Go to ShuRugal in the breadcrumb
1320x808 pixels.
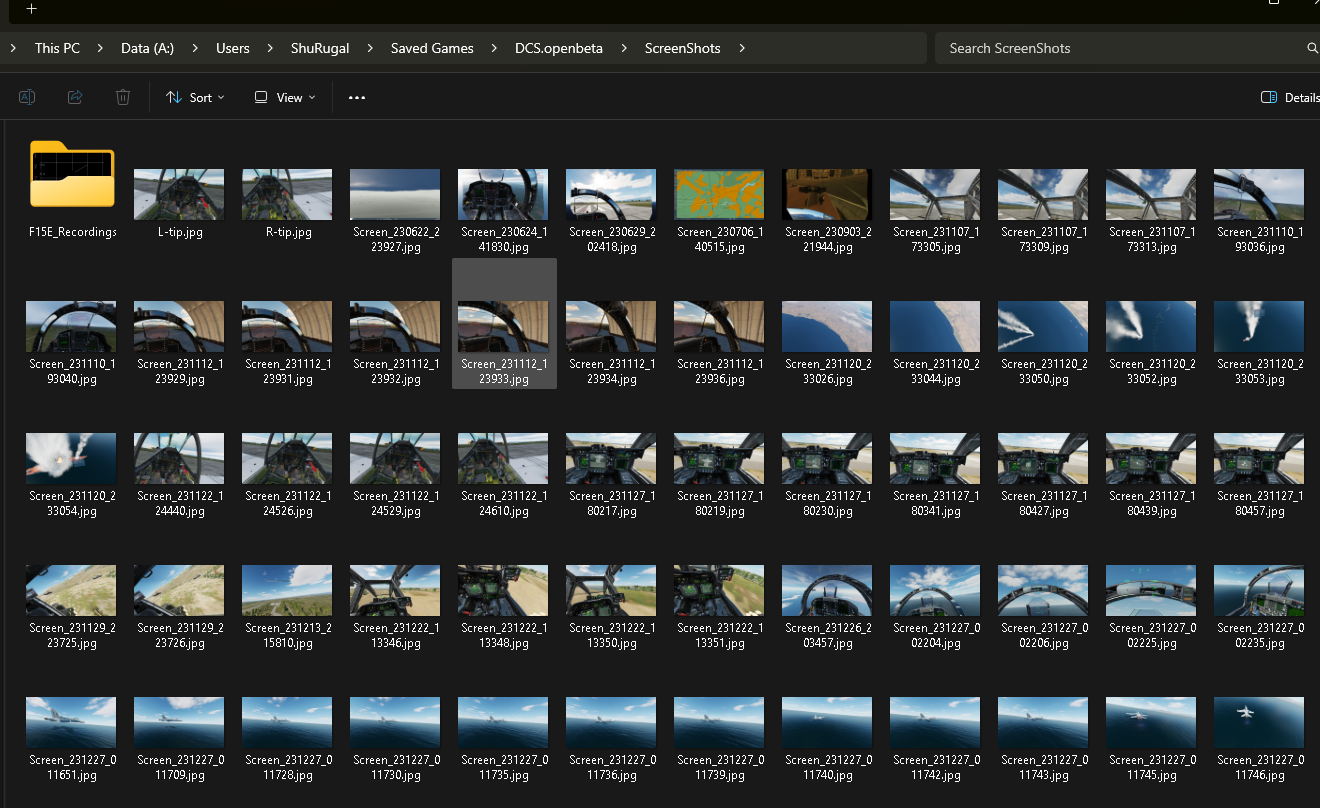coord(320,48)
